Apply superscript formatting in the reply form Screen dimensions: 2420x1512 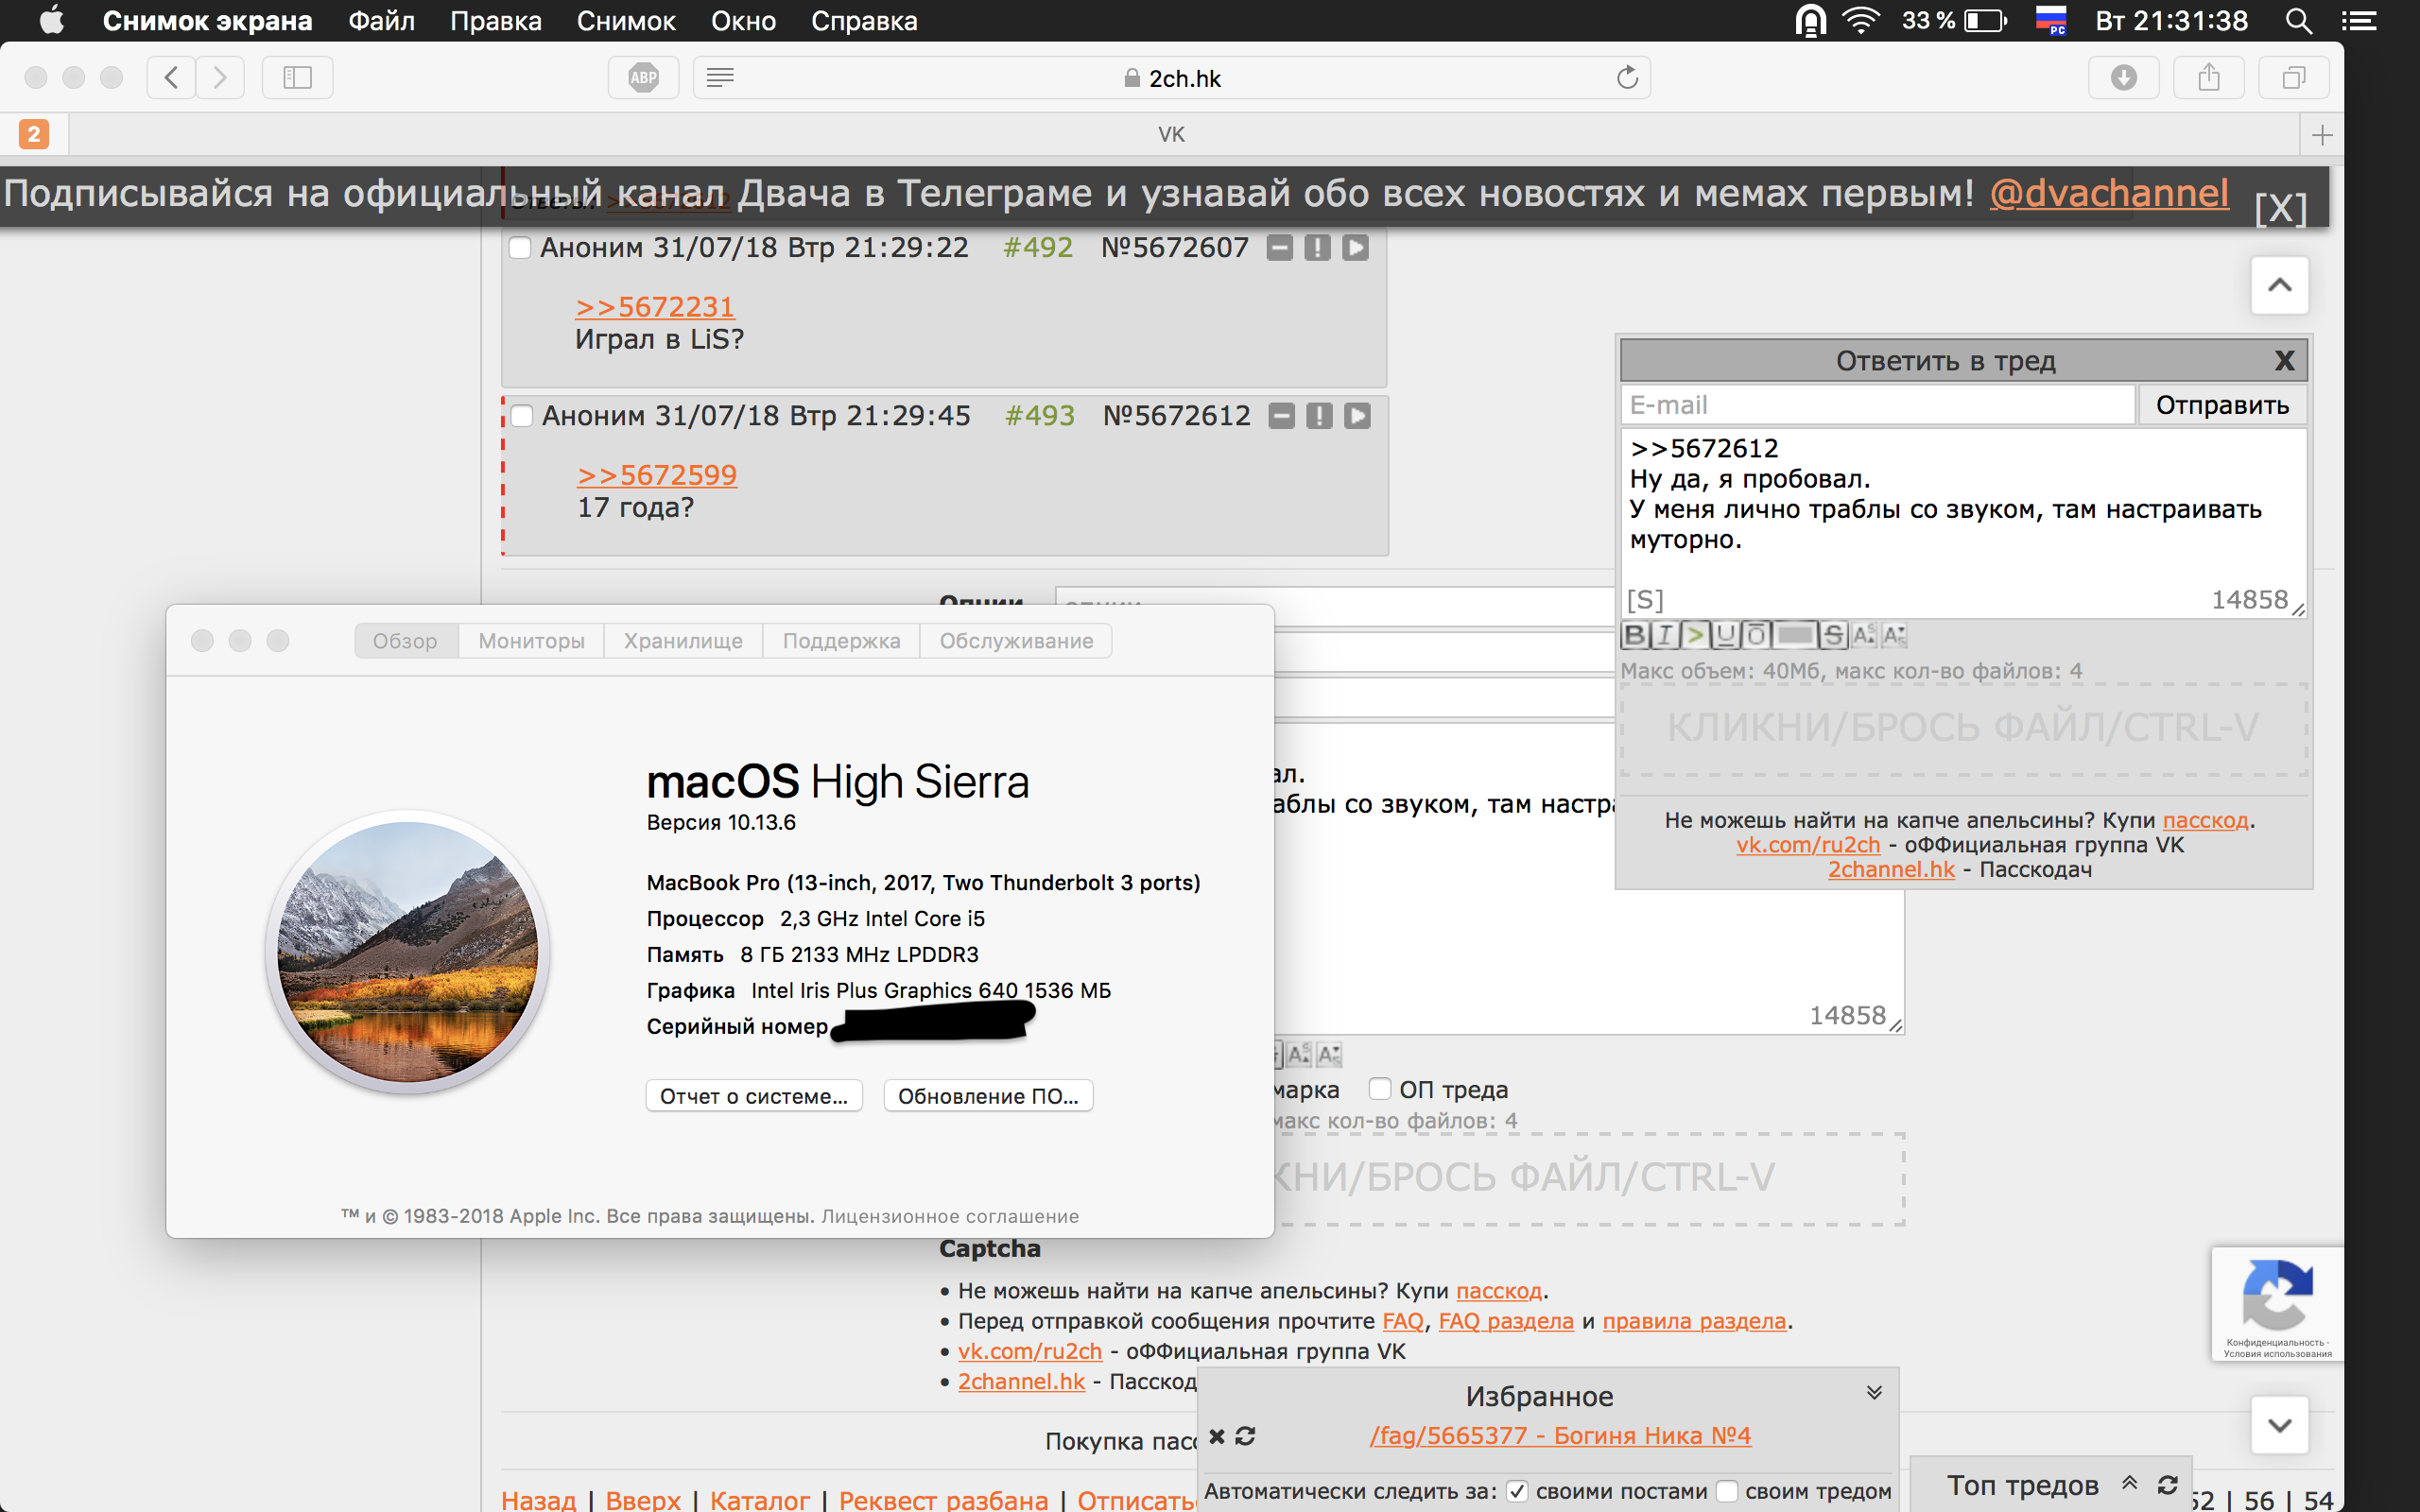click(1863, 635)
